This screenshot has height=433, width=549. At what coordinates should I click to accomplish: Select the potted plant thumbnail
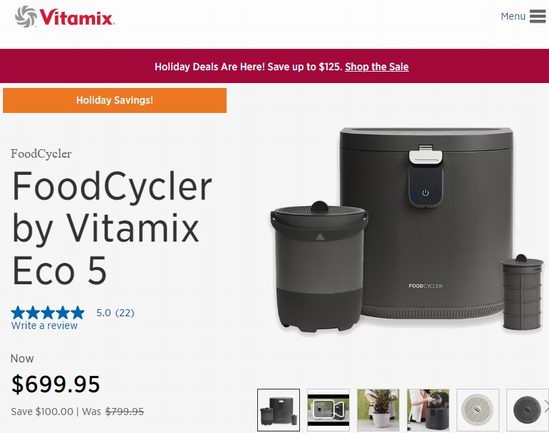[x=378, y=410]
